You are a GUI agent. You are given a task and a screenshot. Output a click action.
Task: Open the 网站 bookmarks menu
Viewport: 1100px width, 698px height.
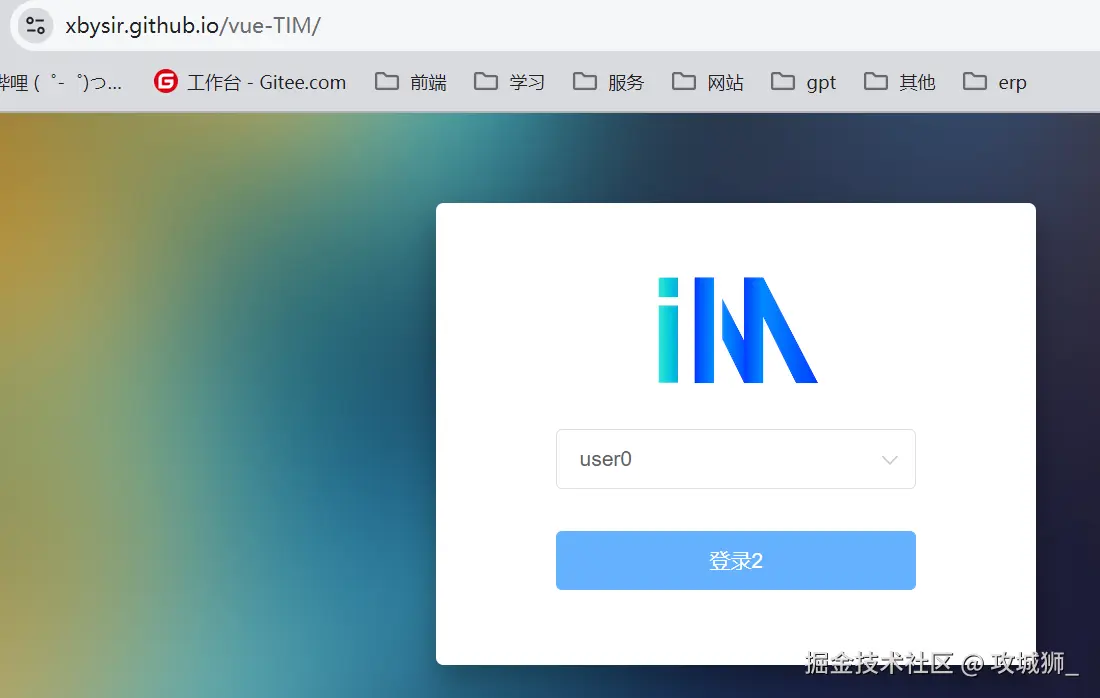point(707,82)
